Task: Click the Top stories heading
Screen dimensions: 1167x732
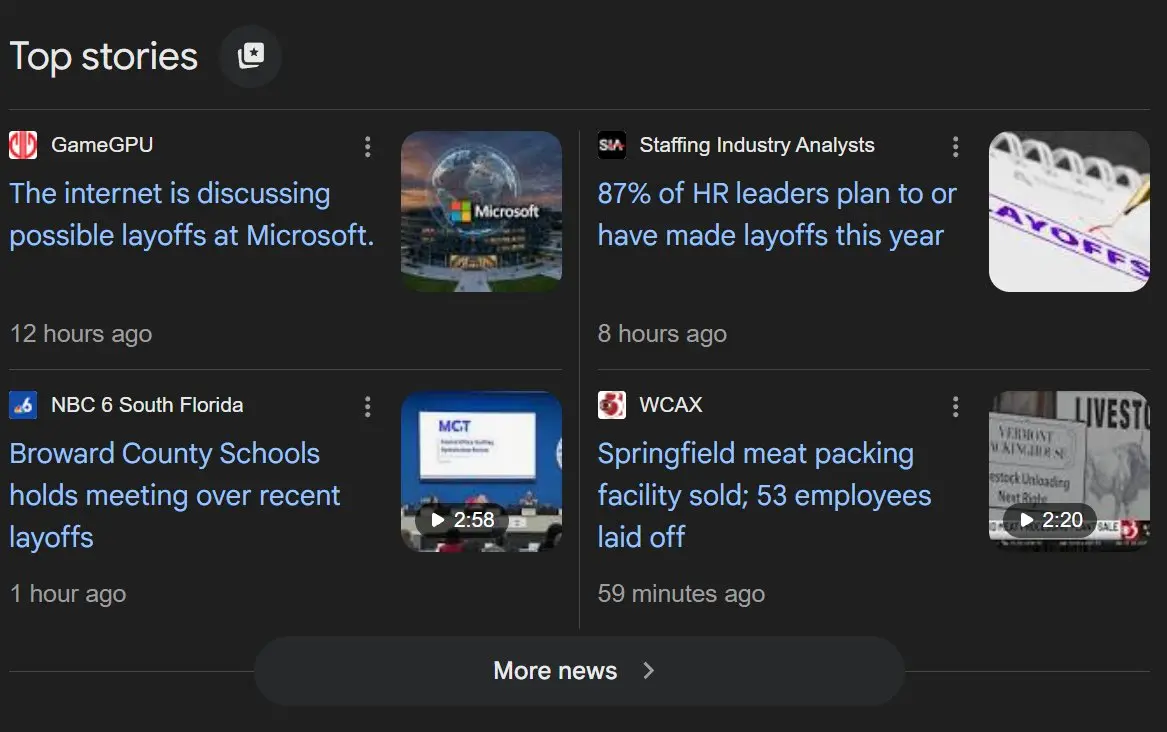Action: pyautogui.click(x=104, y=56)
